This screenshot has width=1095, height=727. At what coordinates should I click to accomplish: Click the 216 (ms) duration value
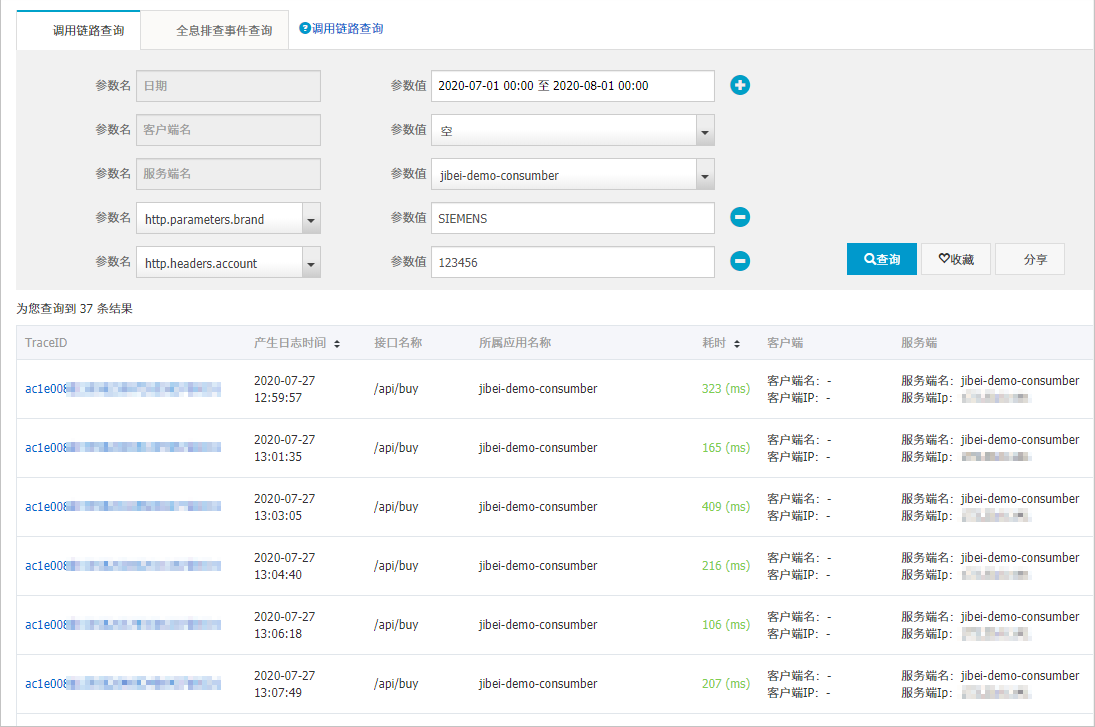726,566
